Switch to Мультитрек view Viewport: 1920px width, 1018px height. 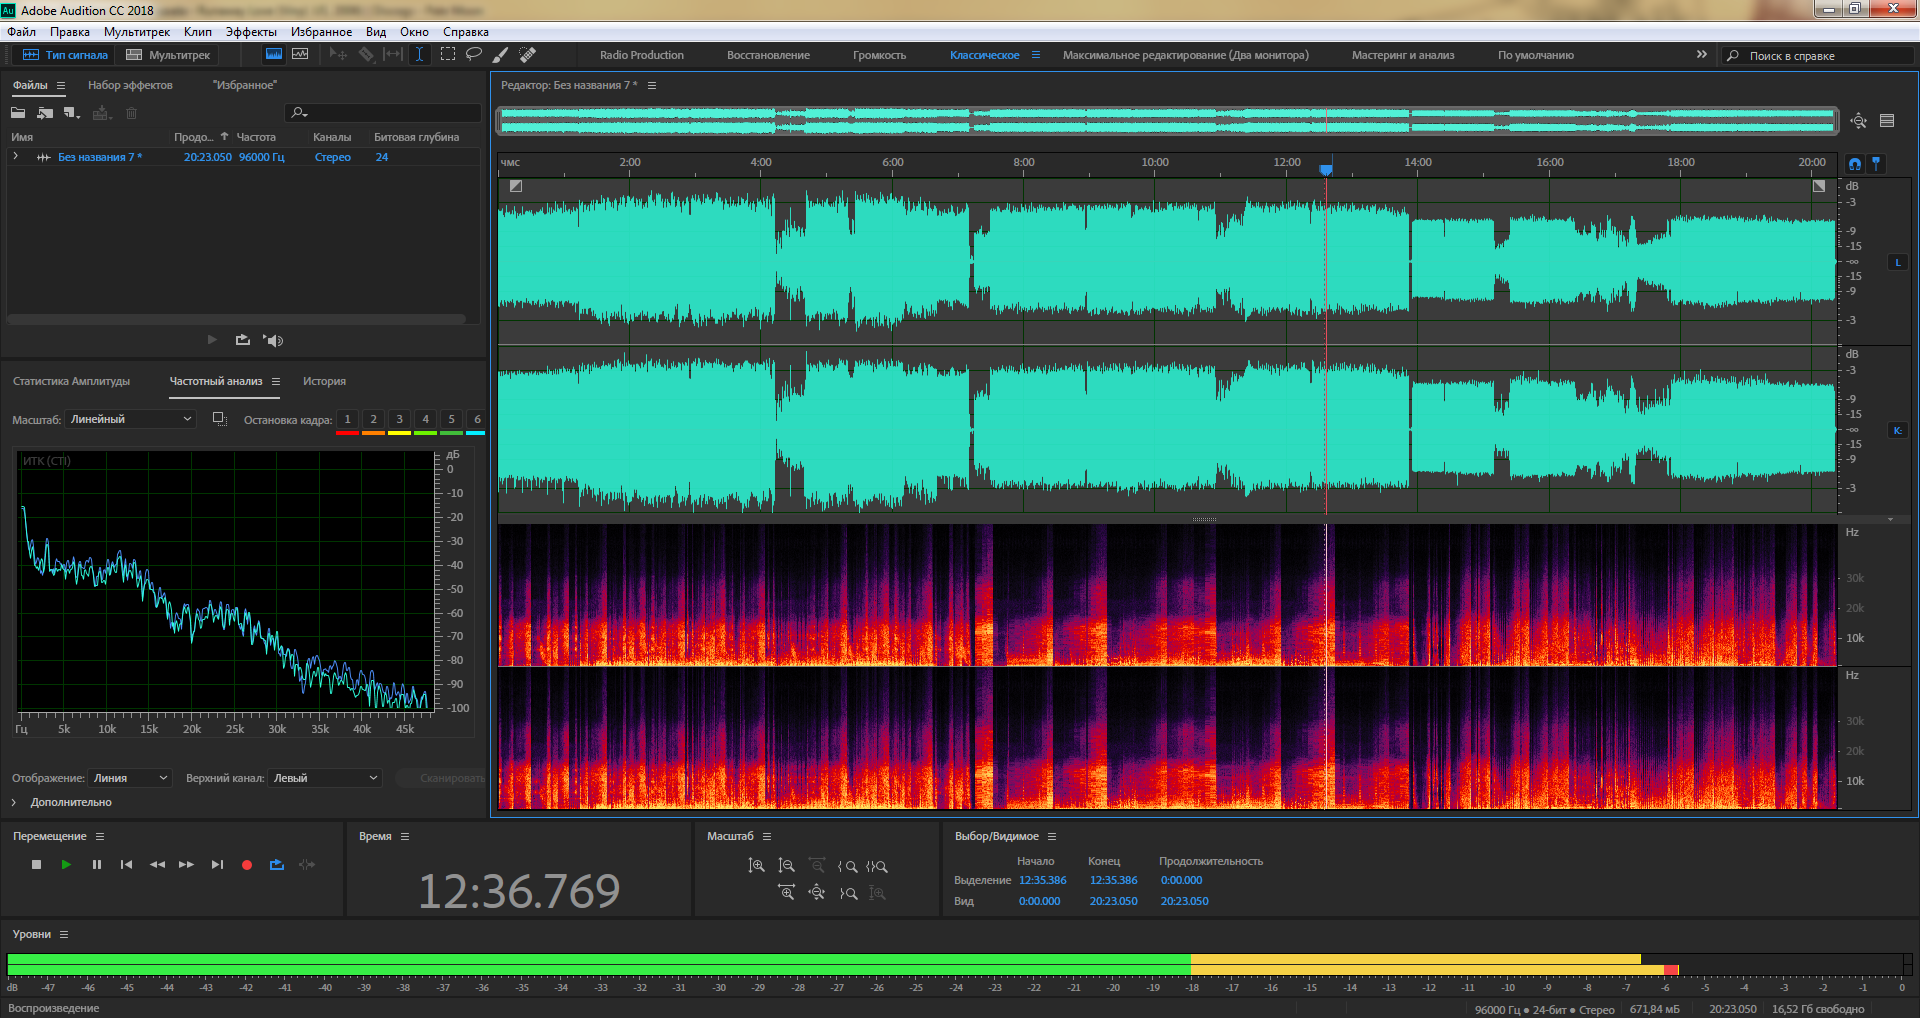click(168, 55)
